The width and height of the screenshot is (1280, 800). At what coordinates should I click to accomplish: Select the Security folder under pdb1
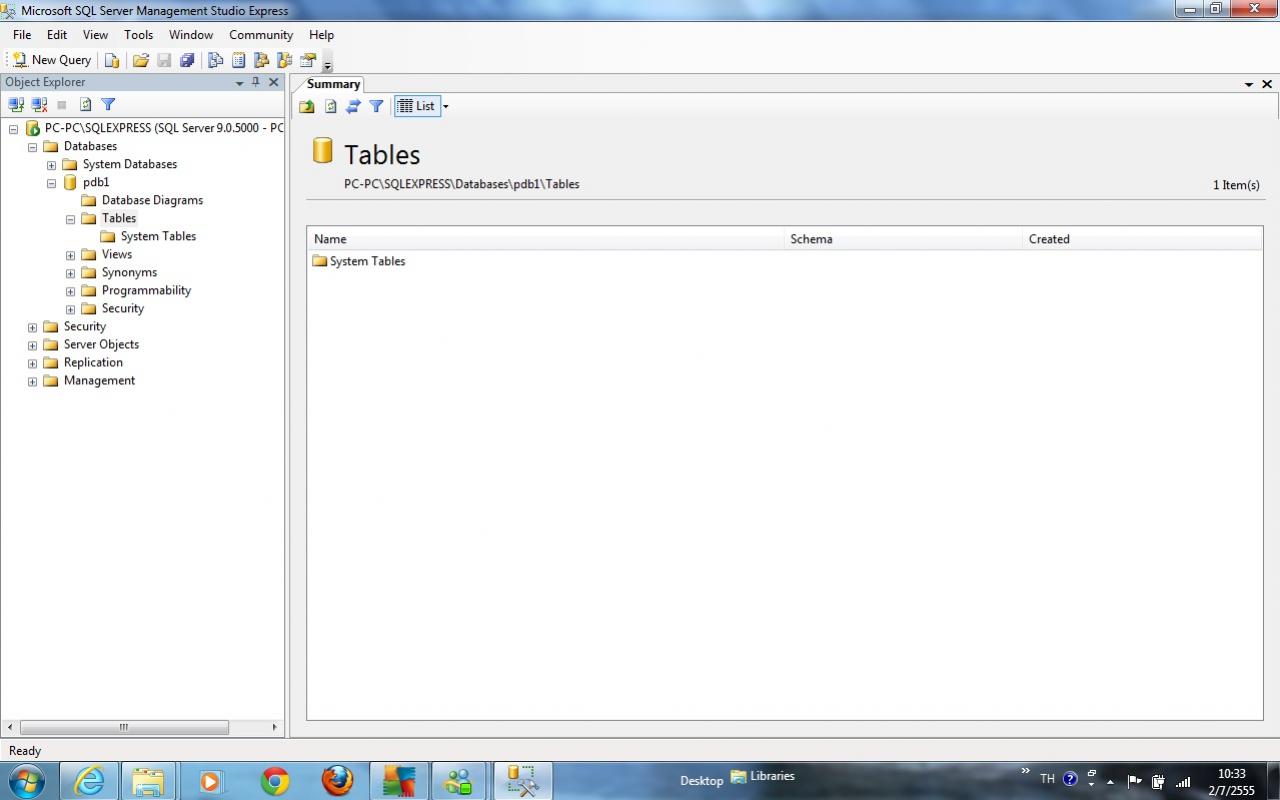click(123, 308)
